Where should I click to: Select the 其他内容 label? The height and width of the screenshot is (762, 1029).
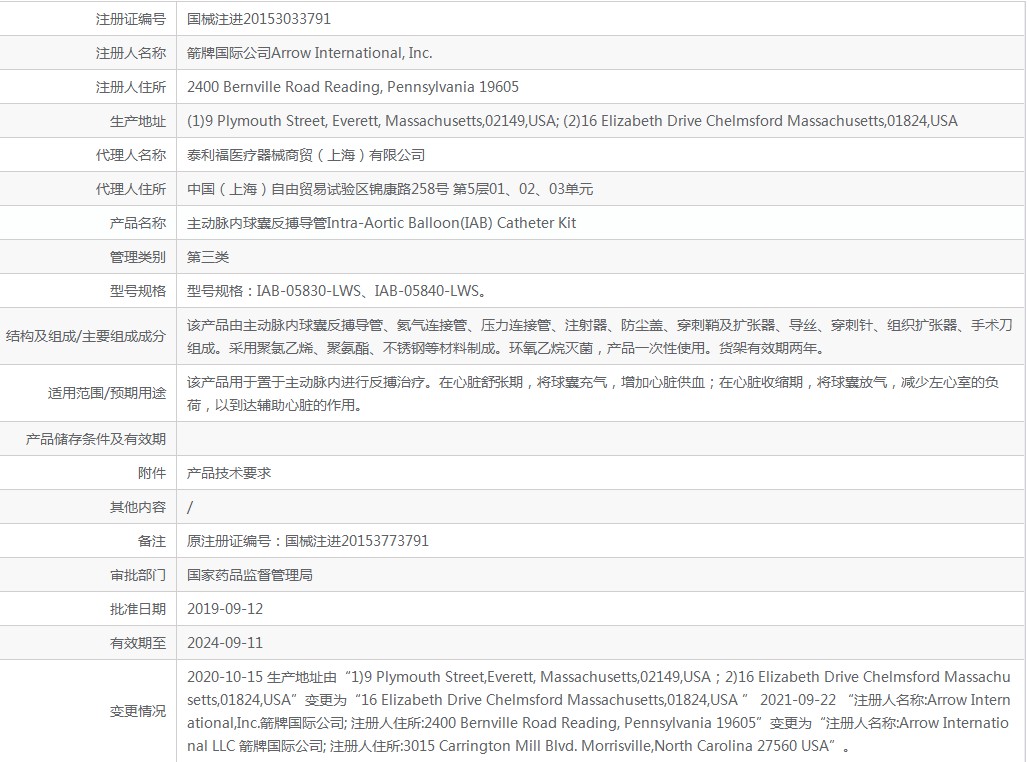[x=138, y=508]
